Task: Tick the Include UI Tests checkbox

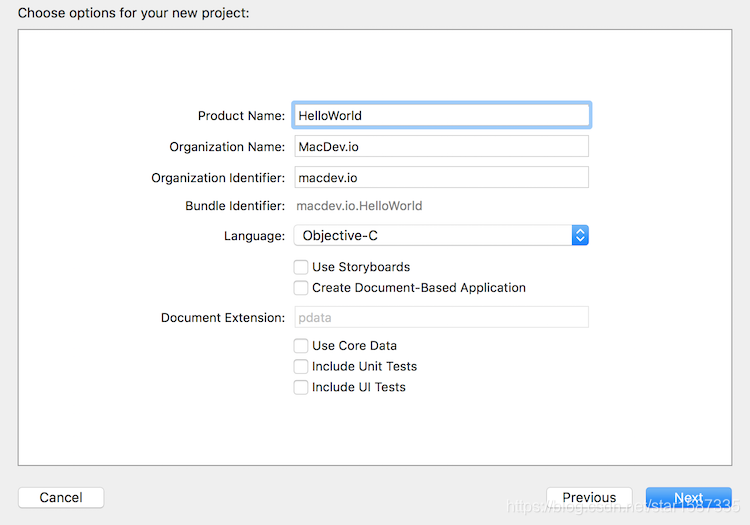Action: pyautogui.click(x=300, y=387)
